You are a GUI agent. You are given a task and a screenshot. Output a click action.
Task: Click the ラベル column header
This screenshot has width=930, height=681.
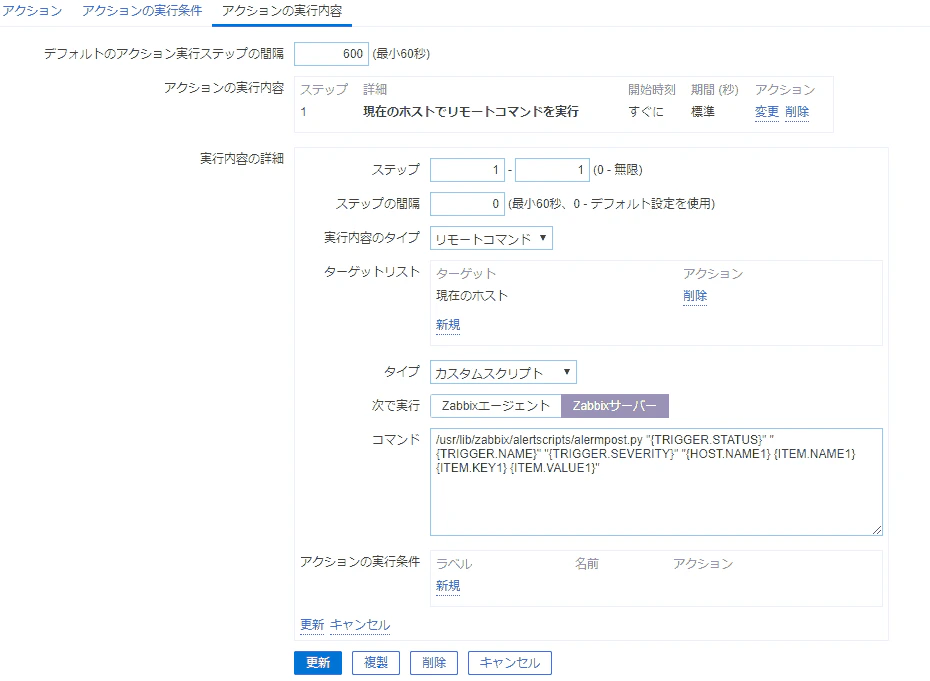[454, 564]
